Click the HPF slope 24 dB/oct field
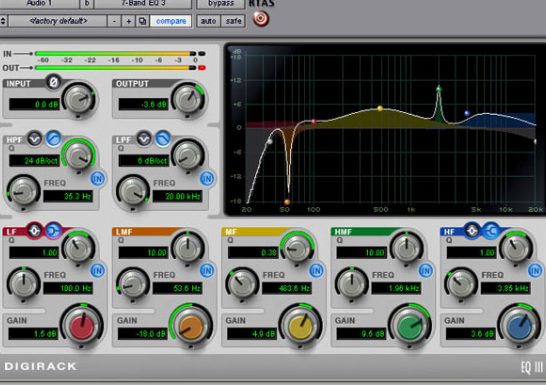Viewport: 546px width, 385px height. click(x=34, y=160)
